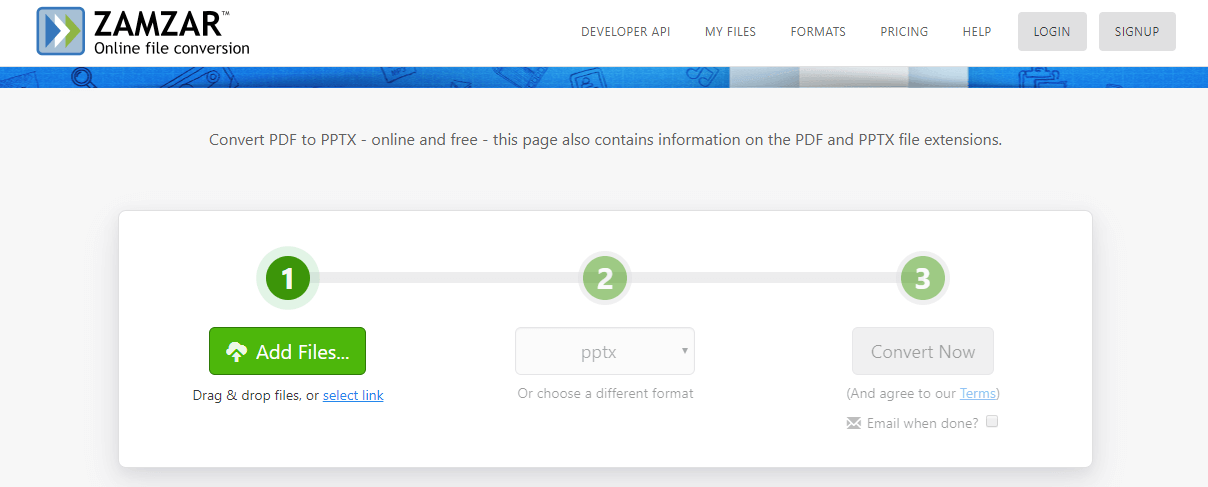Click the 'Or choose a different format' text
The height and width of the screenshot is (487, 1208).
coord(605,394)
